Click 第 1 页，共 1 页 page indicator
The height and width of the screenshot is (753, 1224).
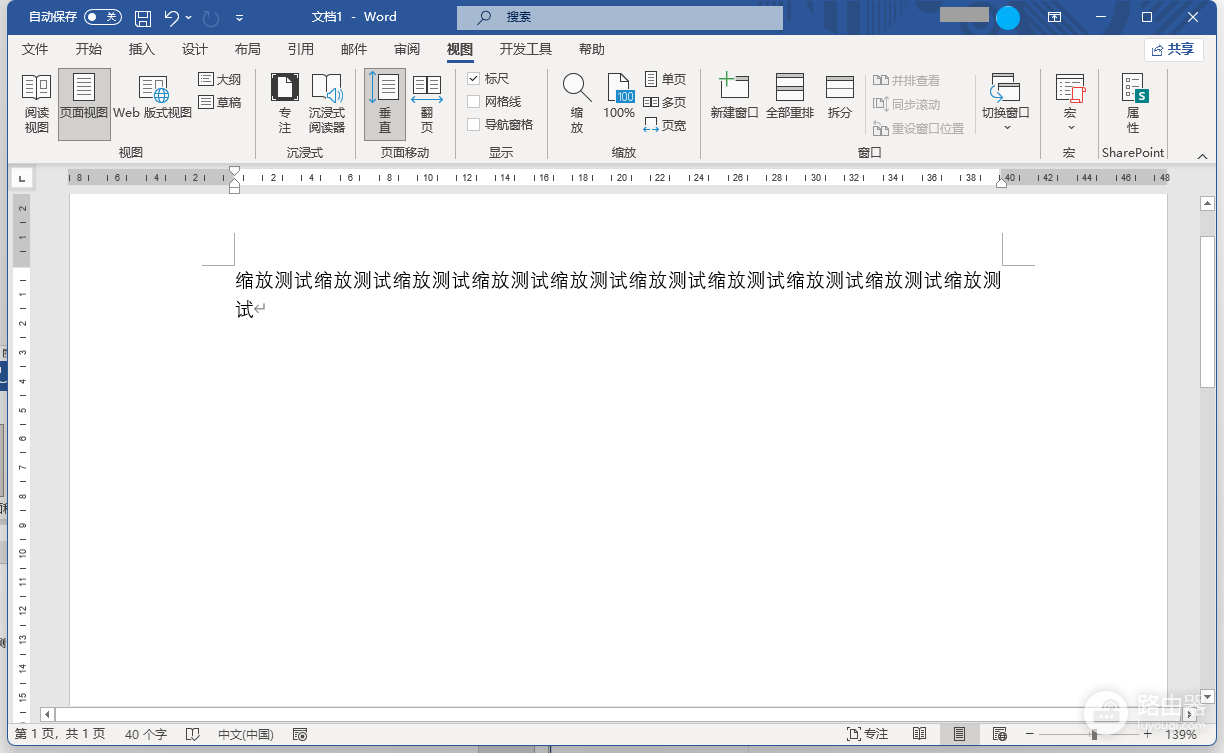point(60,734)
